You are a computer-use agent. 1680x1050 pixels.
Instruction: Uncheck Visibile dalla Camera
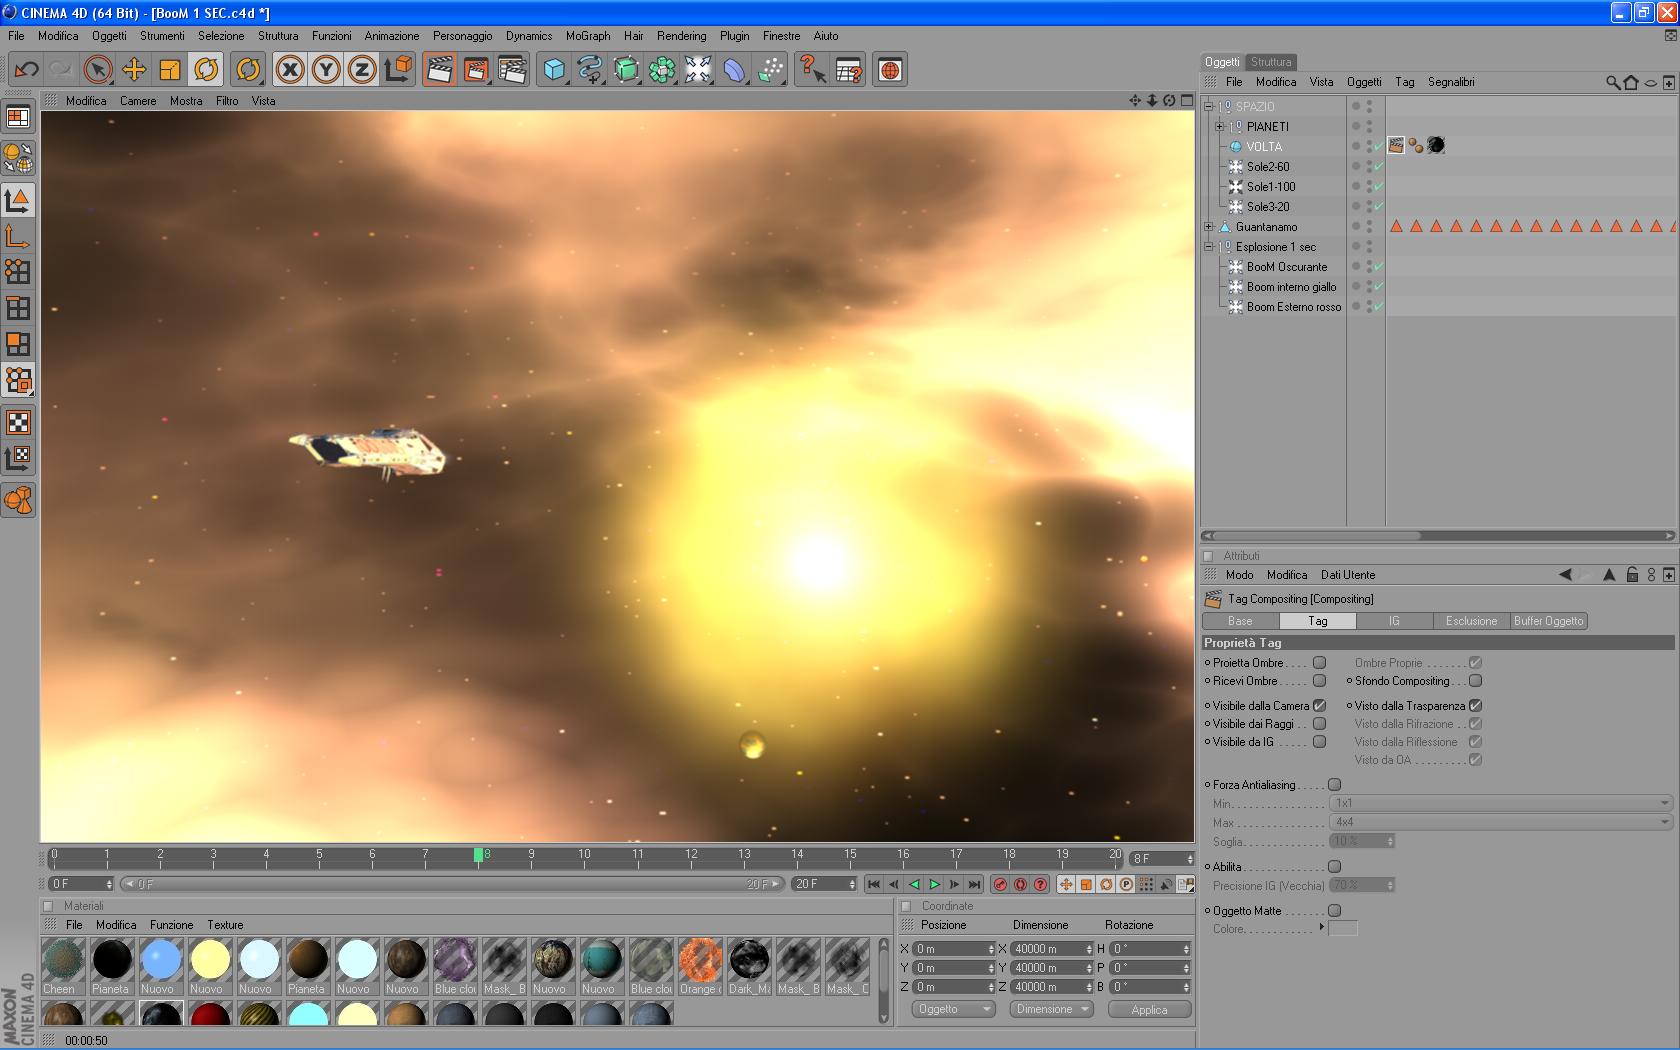point(1319,705)
